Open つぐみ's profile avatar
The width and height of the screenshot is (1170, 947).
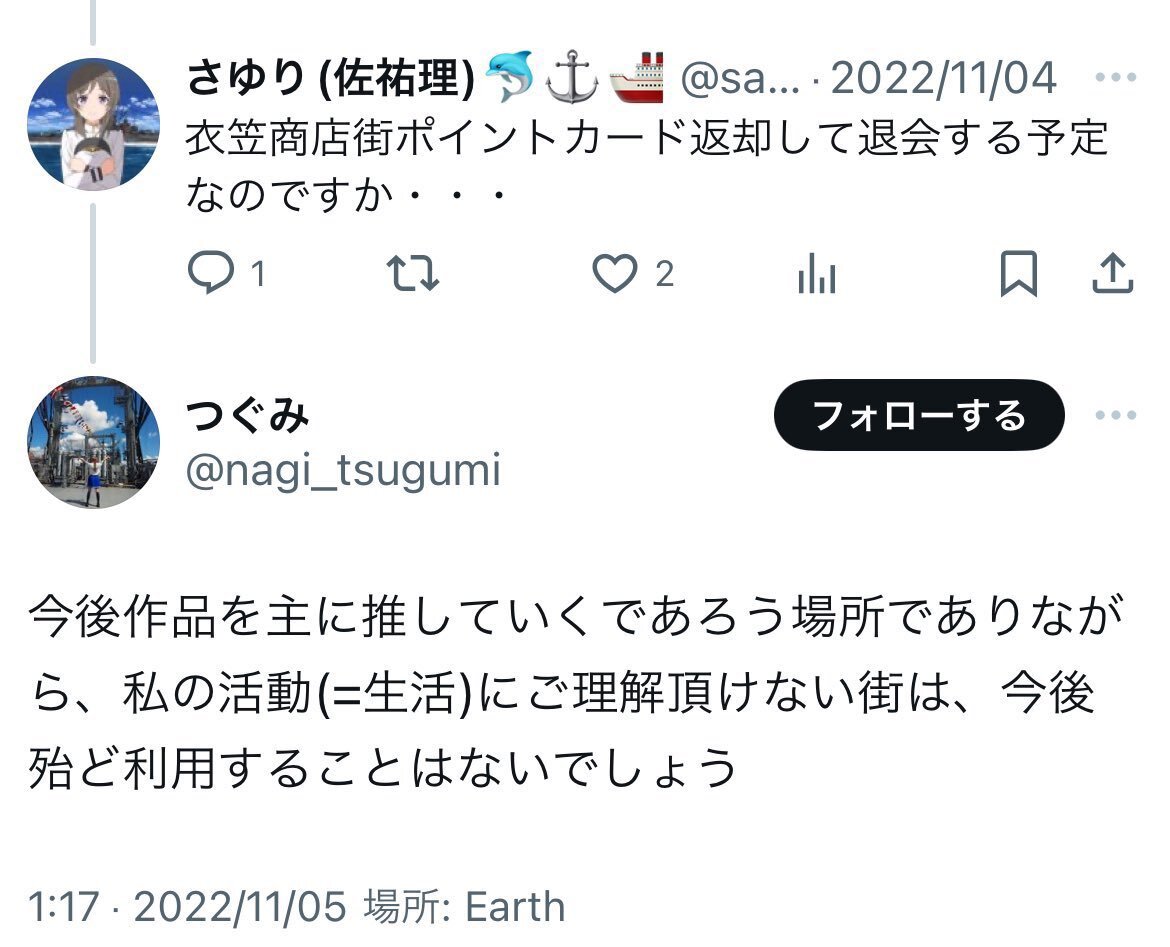tap(93, 443)
